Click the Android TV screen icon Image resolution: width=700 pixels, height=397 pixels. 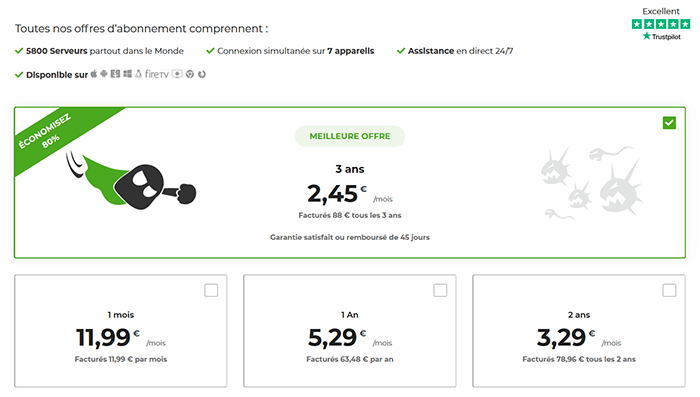177,74
